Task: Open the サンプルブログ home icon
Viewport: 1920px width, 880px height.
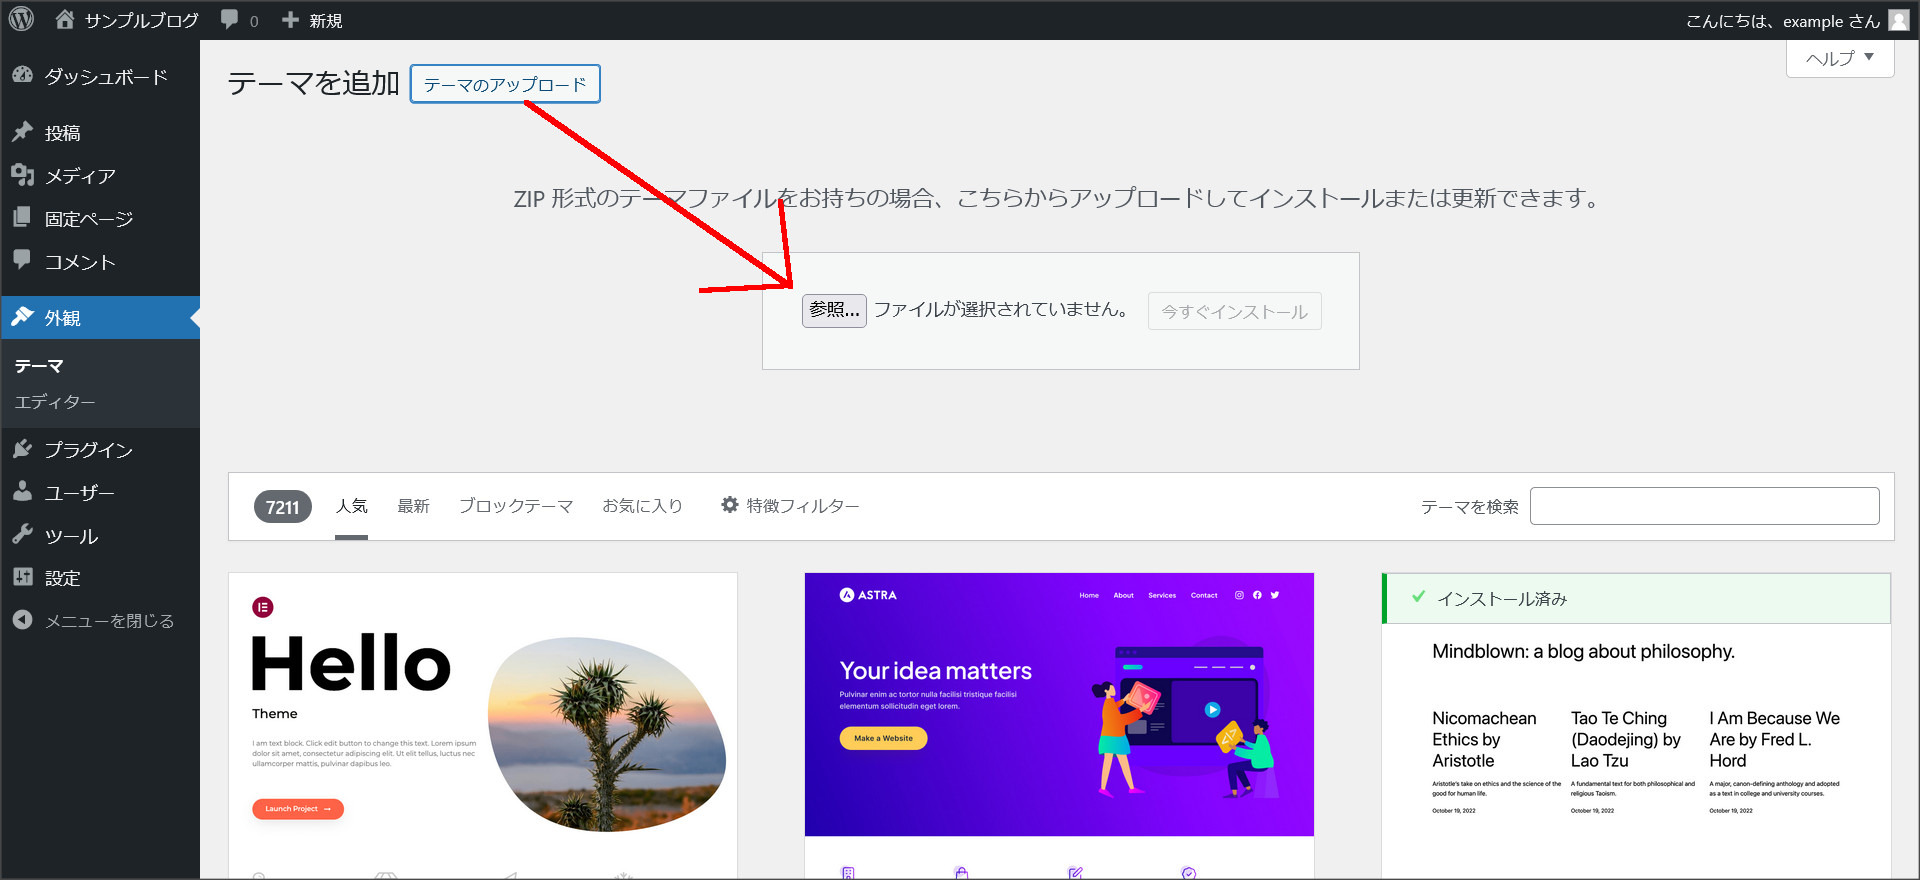Action: pos(65,20)
